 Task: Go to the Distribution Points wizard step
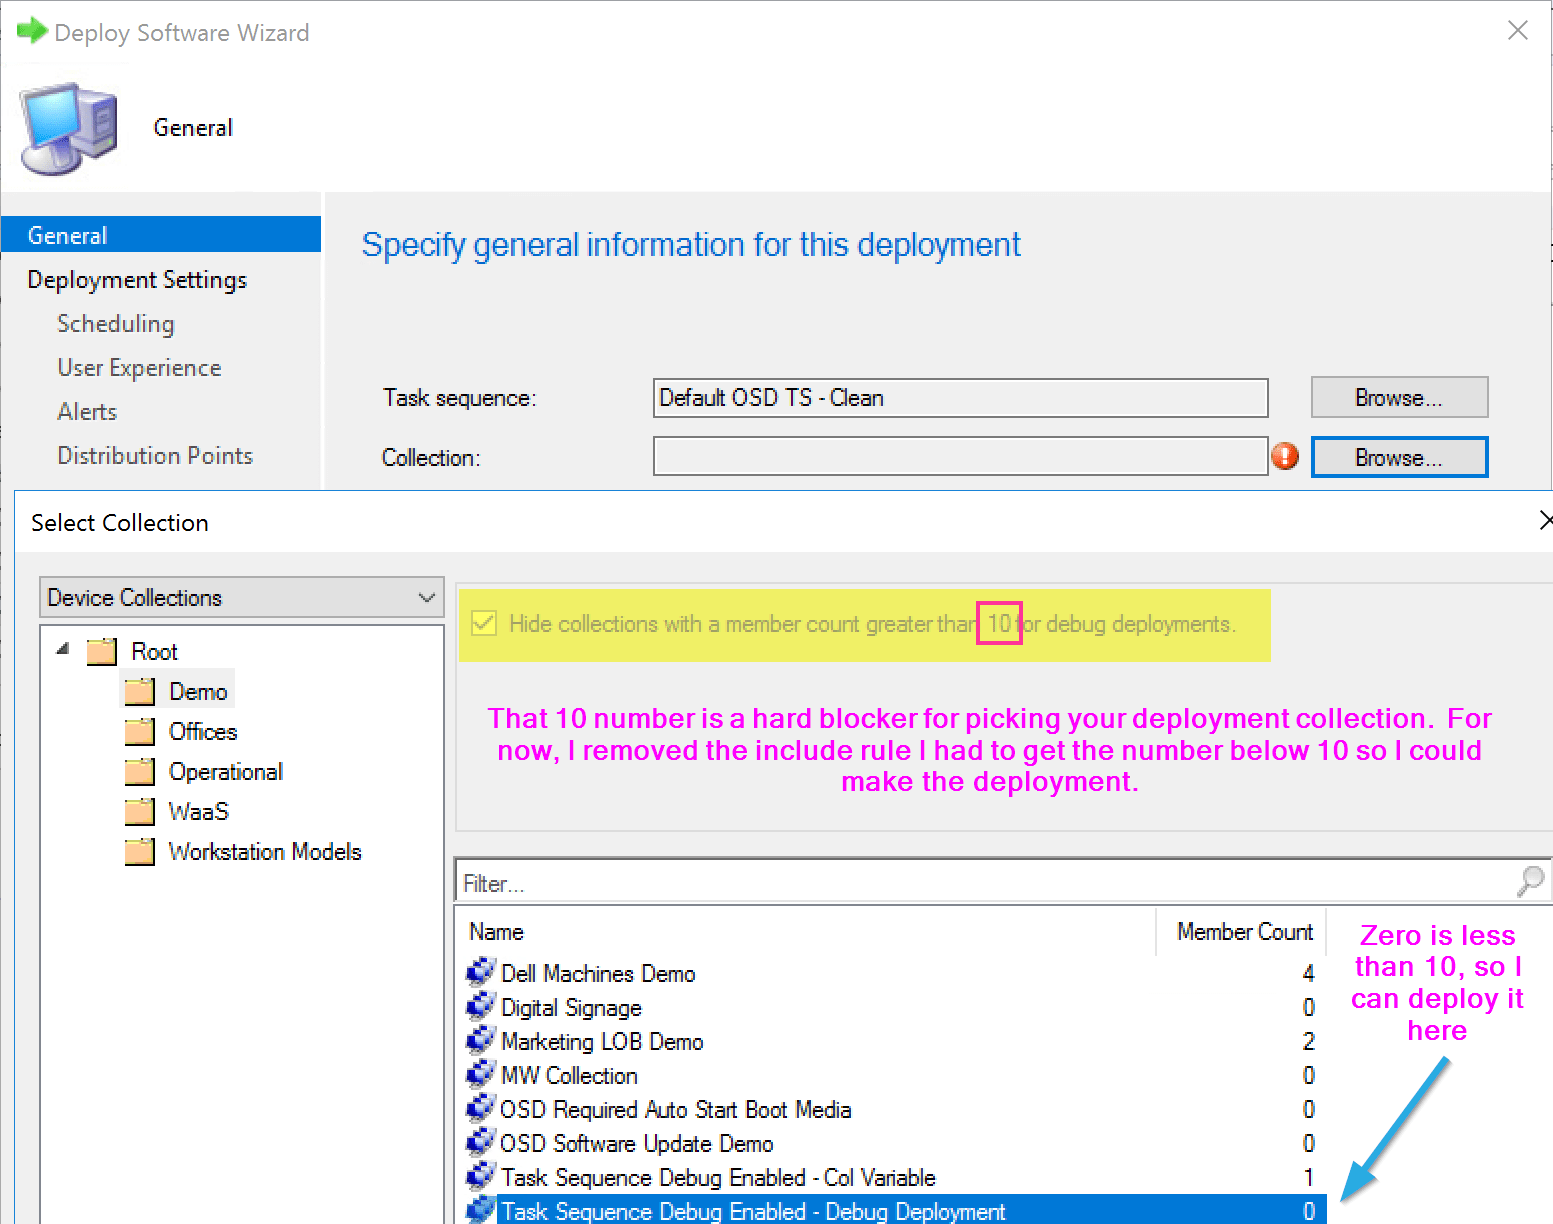click(x=155, y=456)
